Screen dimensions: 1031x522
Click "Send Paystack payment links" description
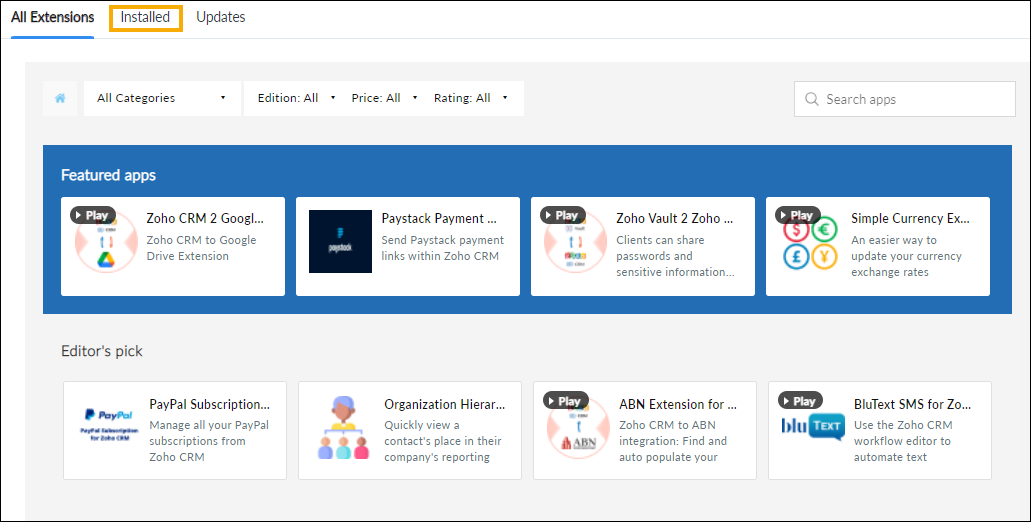[x=443, y=248]
